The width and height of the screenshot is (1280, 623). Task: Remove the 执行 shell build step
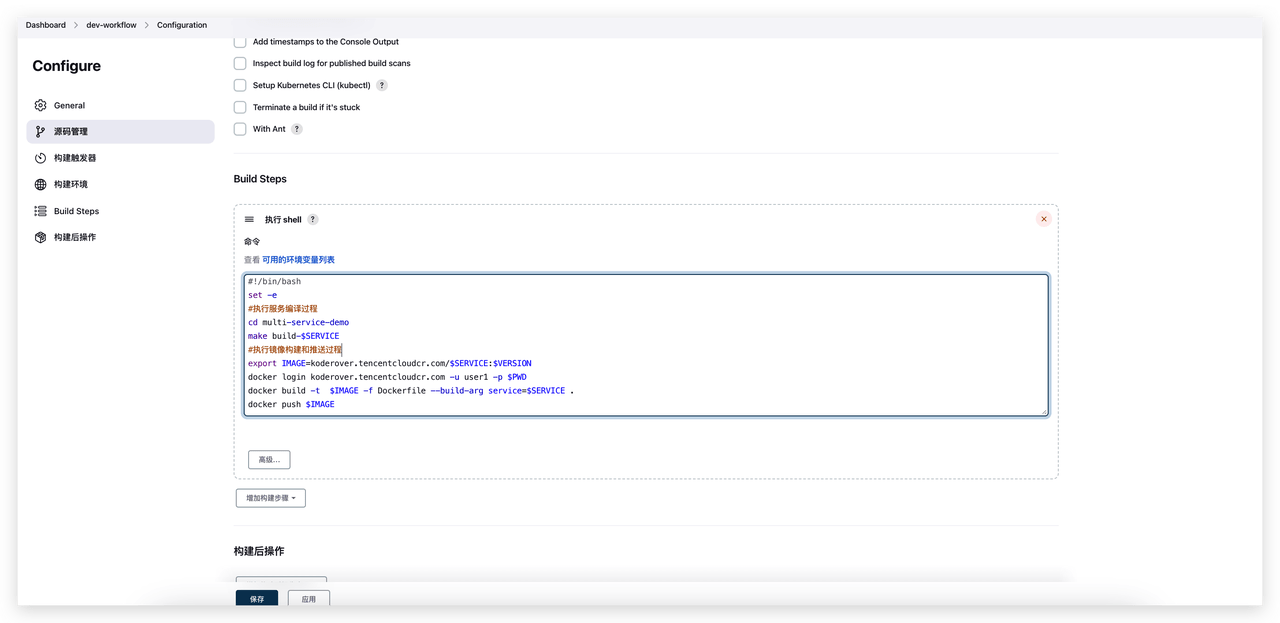pyautogui.click(x=1043, y=219)
